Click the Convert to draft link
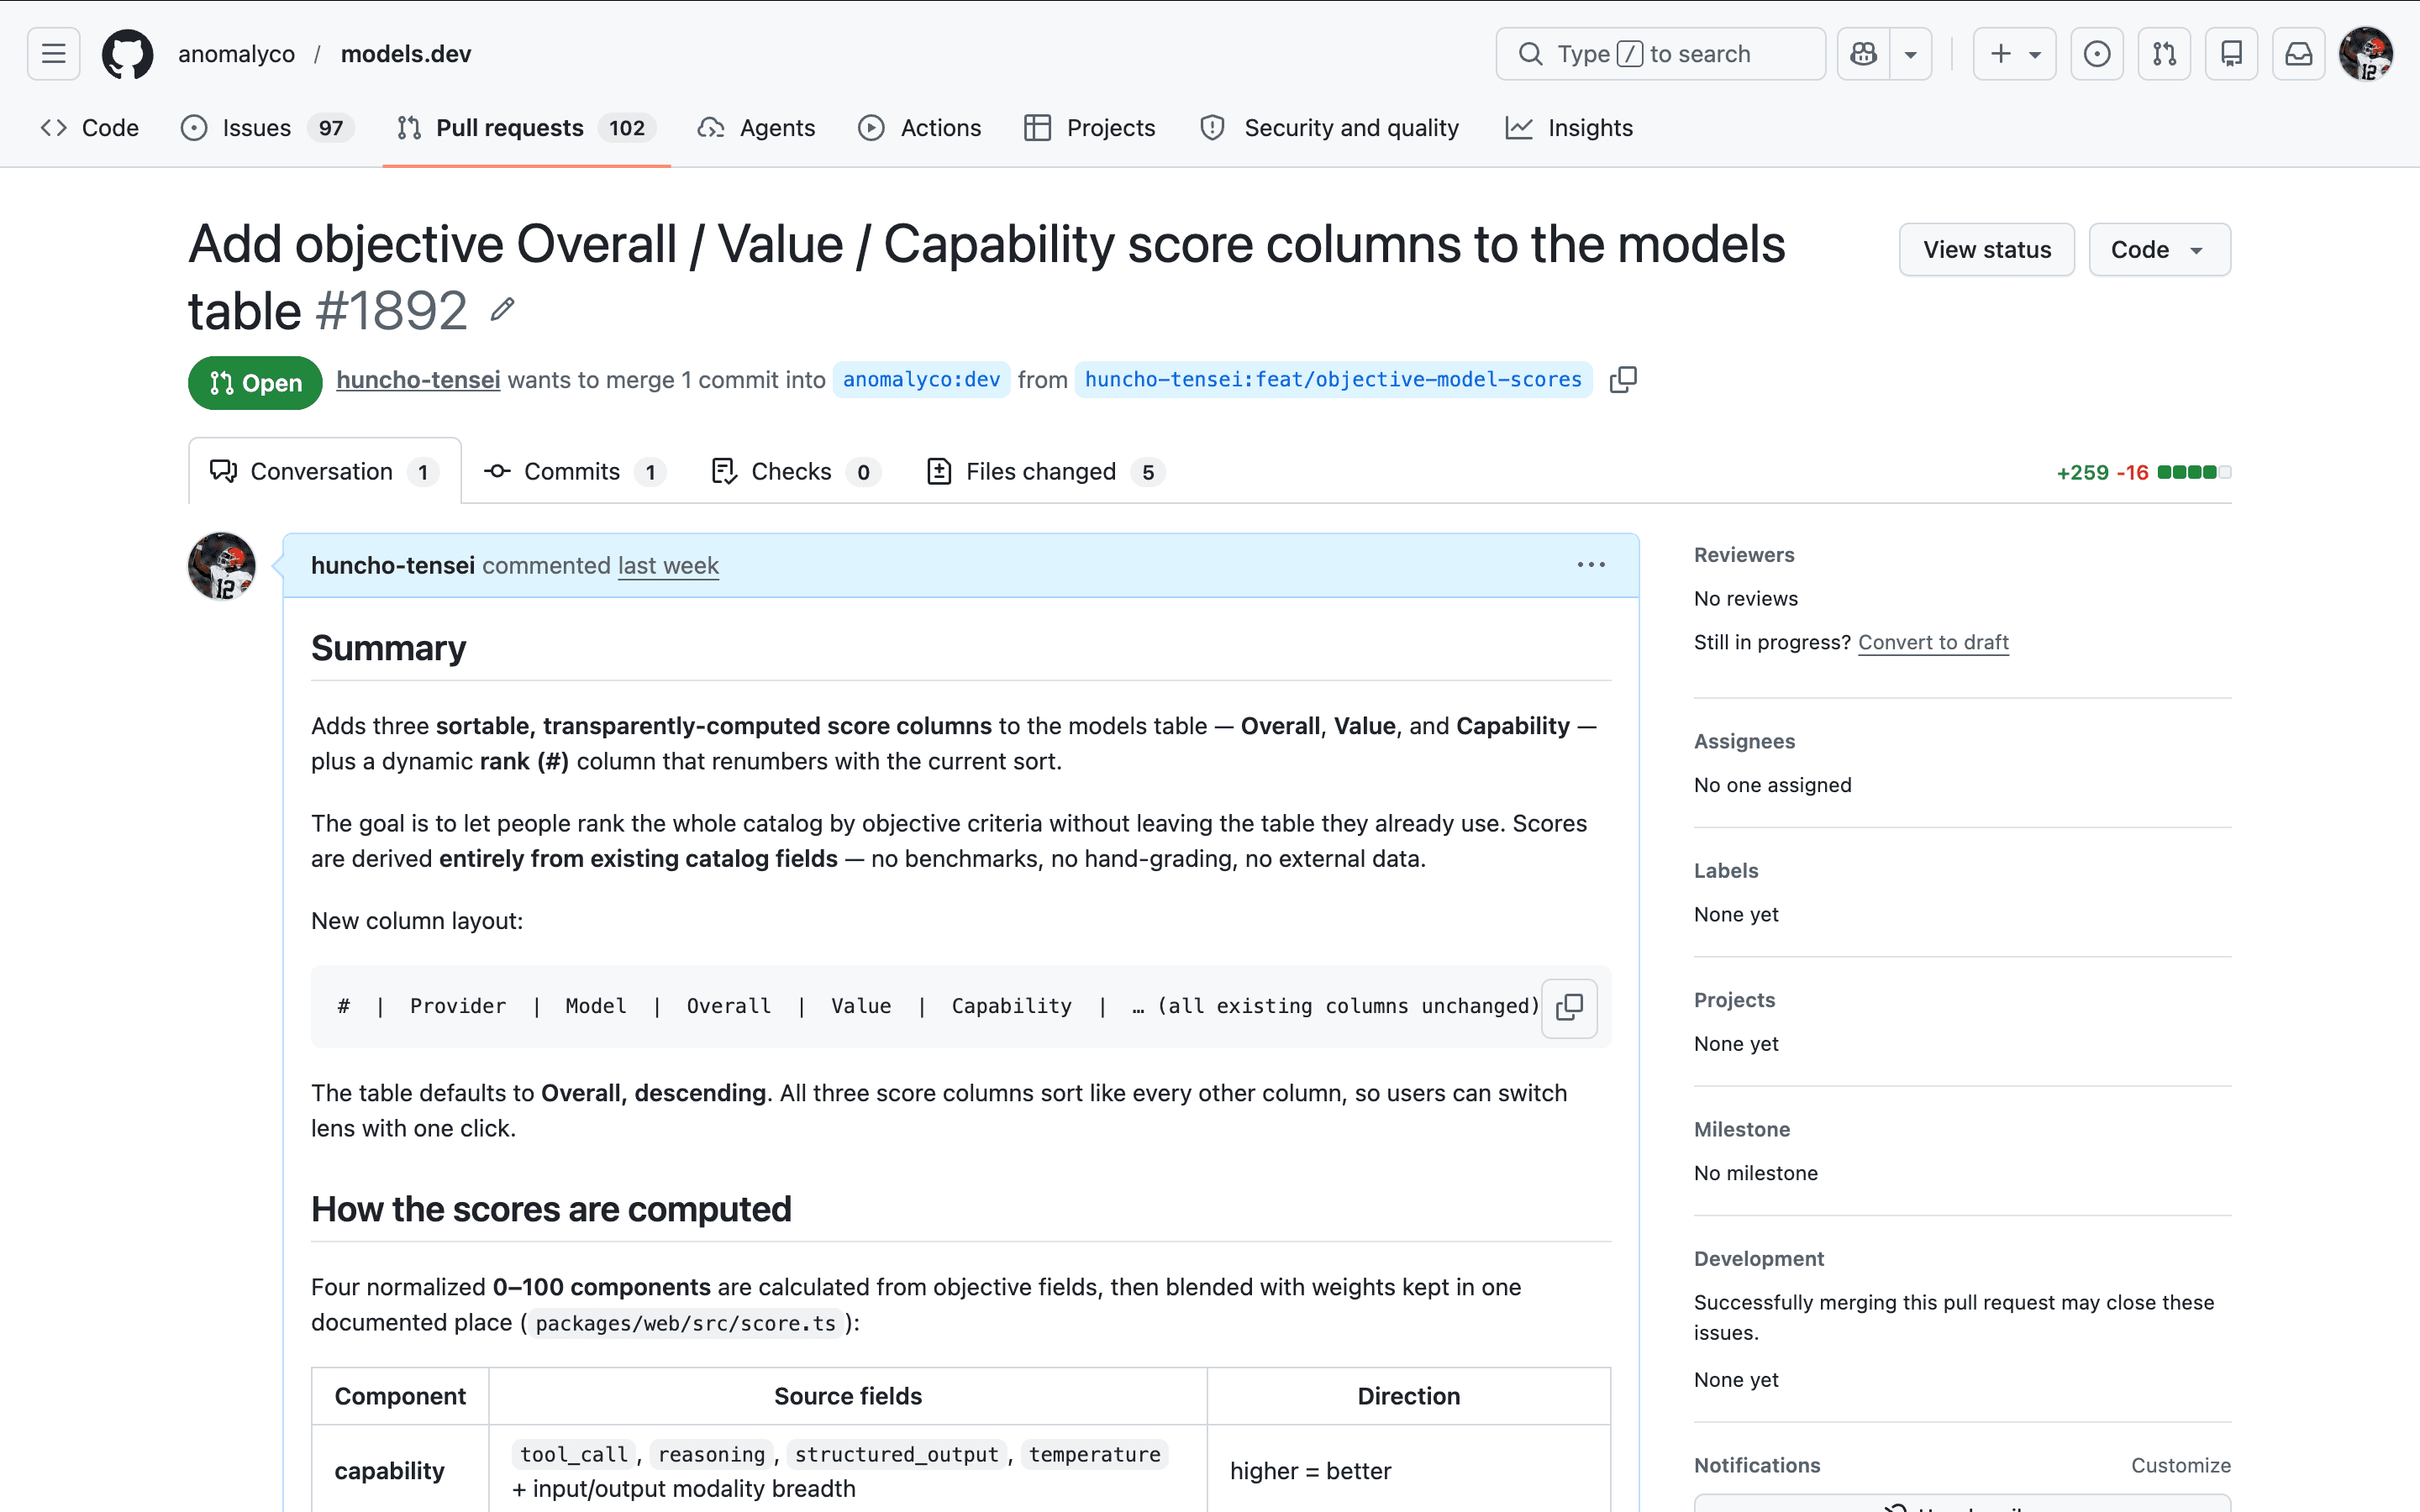This screenshot has height=1512, width=2420. point(1933,642)
